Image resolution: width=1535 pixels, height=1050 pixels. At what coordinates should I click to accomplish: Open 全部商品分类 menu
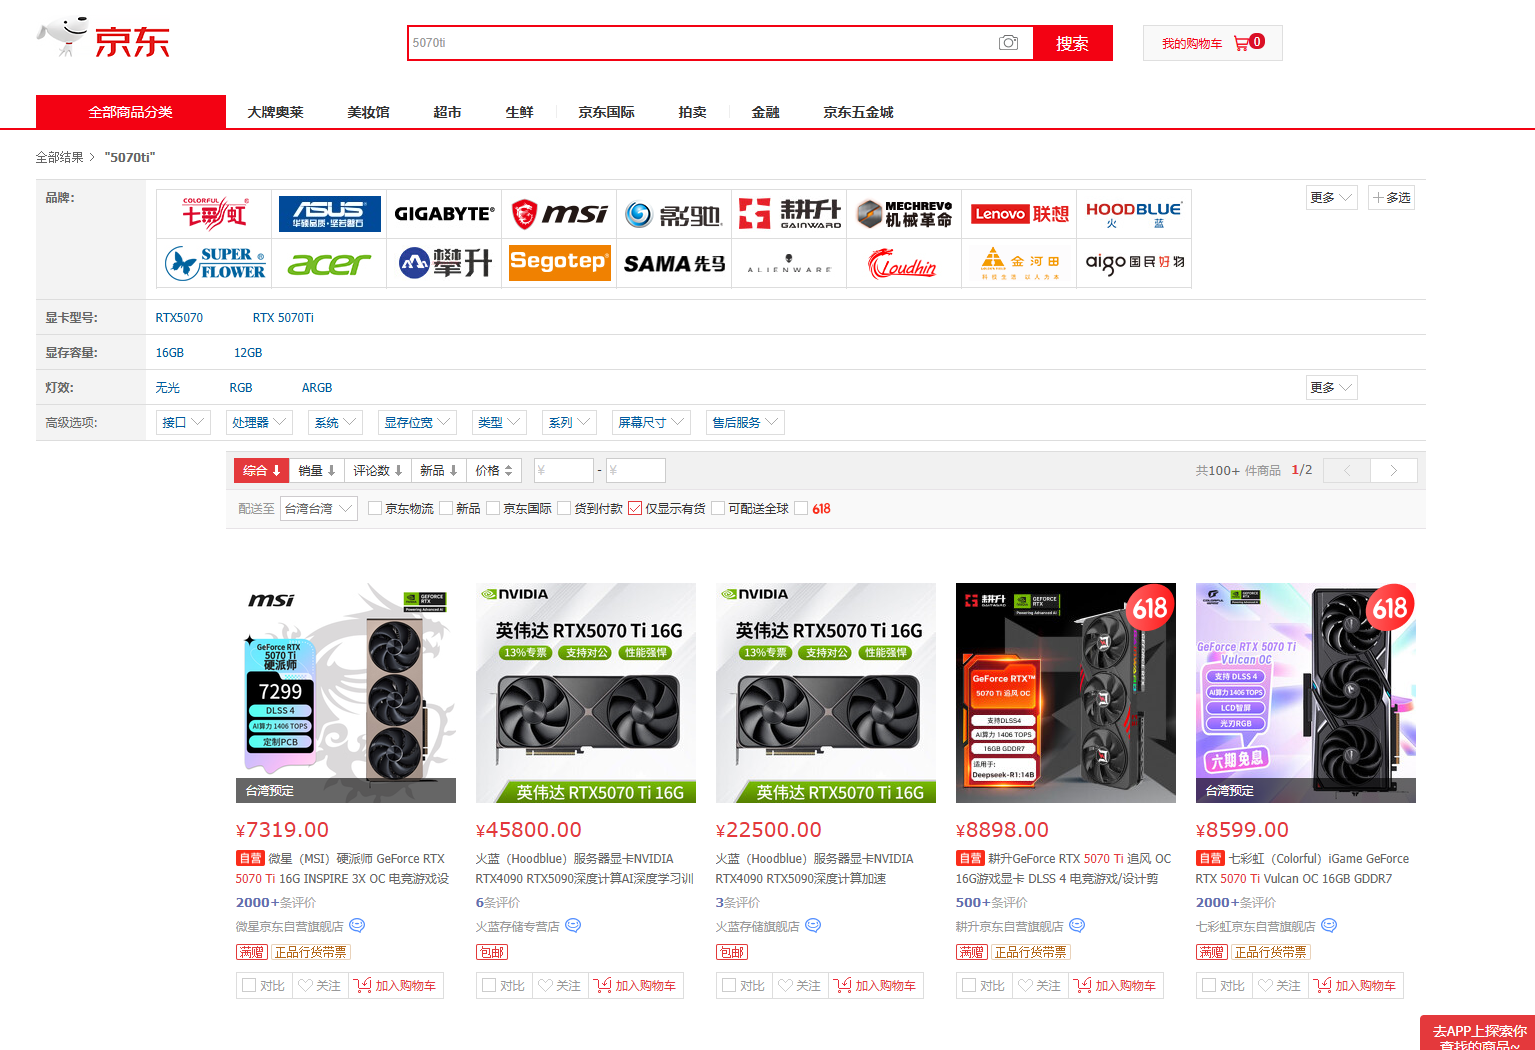[x=131, y=112]
